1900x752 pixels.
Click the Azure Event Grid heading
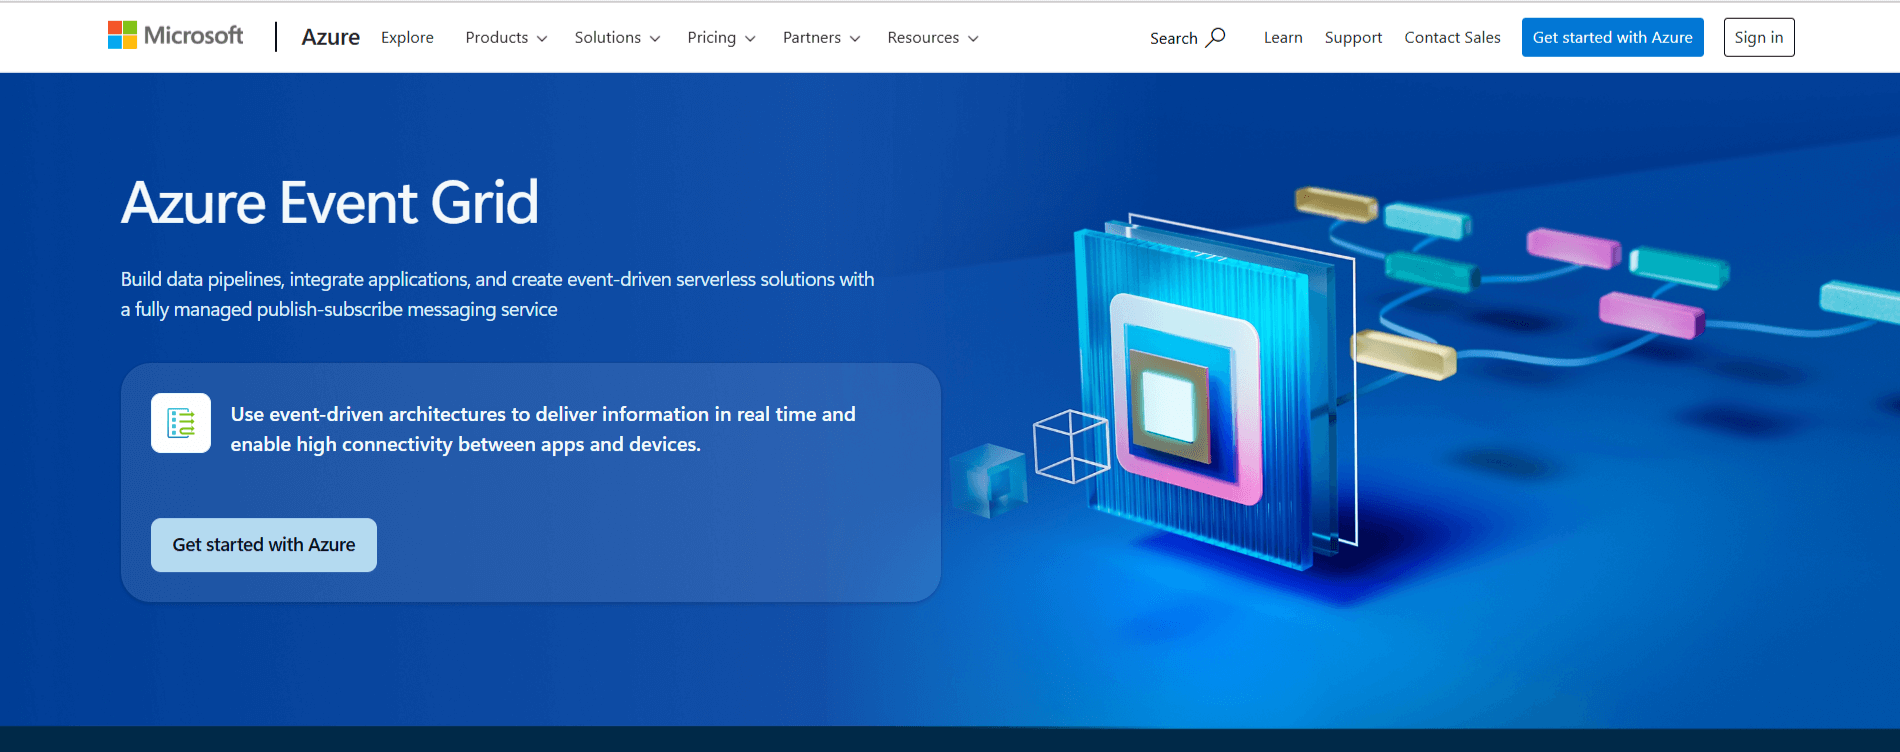[x=330, y=202]
